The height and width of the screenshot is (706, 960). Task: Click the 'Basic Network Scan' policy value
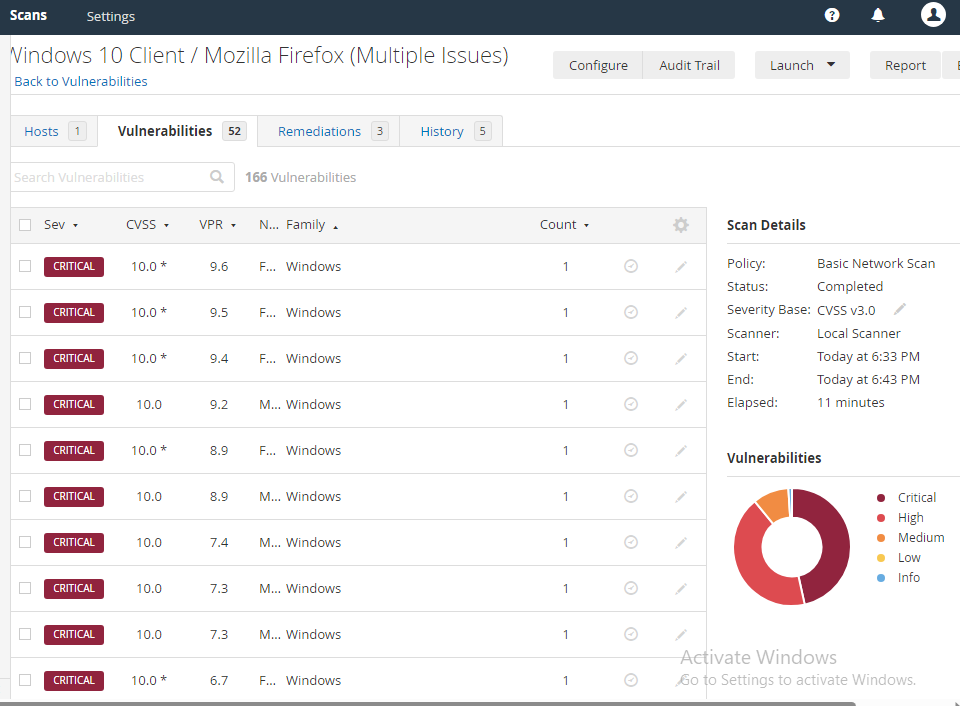pos(876,263)
